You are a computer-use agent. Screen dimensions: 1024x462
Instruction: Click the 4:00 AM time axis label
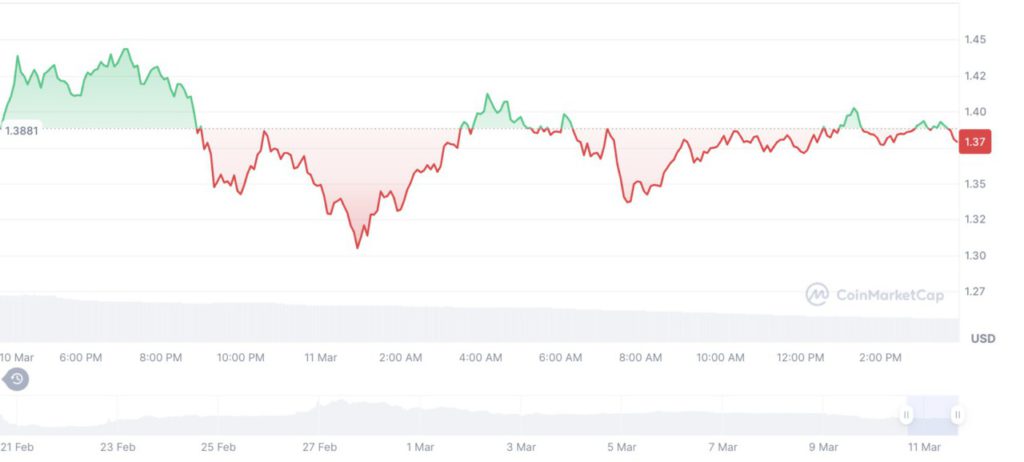tap(480, 357)
